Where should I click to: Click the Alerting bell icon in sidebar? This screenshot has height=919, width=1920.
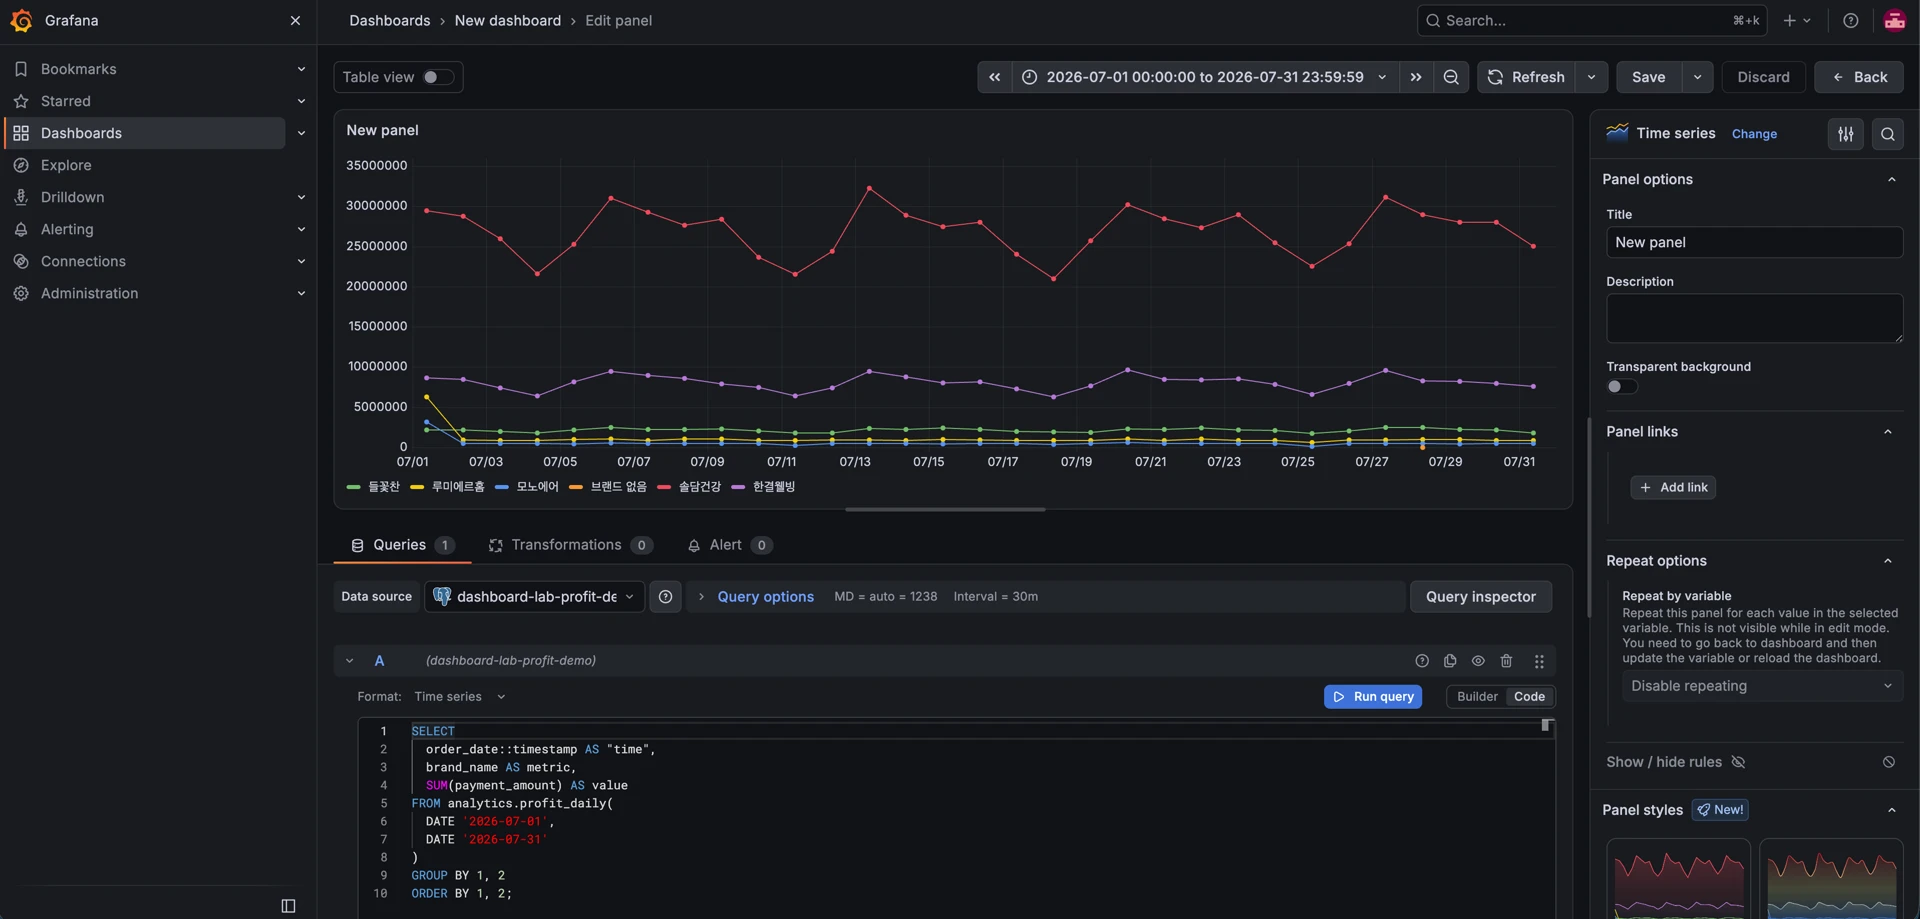tap(21, 229)
